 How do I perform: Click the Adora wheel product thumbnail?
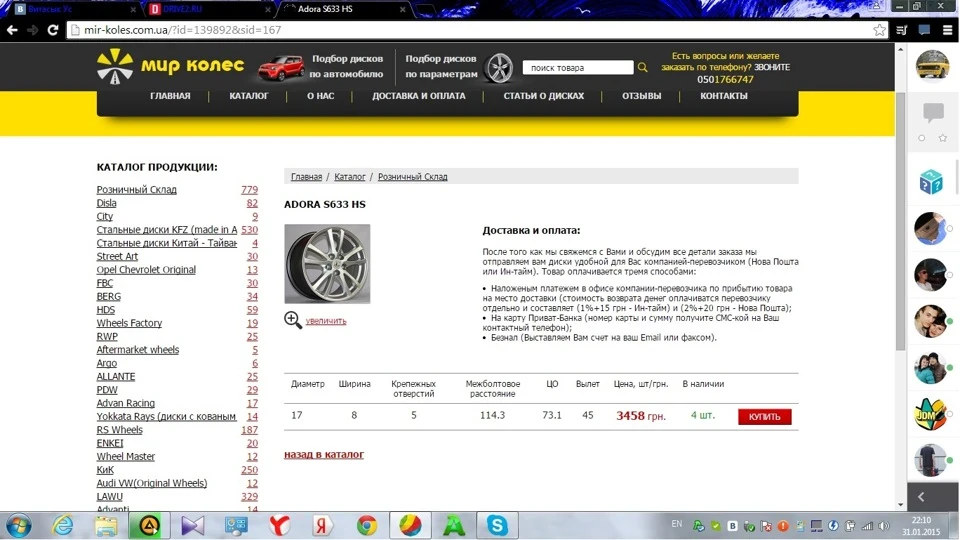(x=327, y=264)
